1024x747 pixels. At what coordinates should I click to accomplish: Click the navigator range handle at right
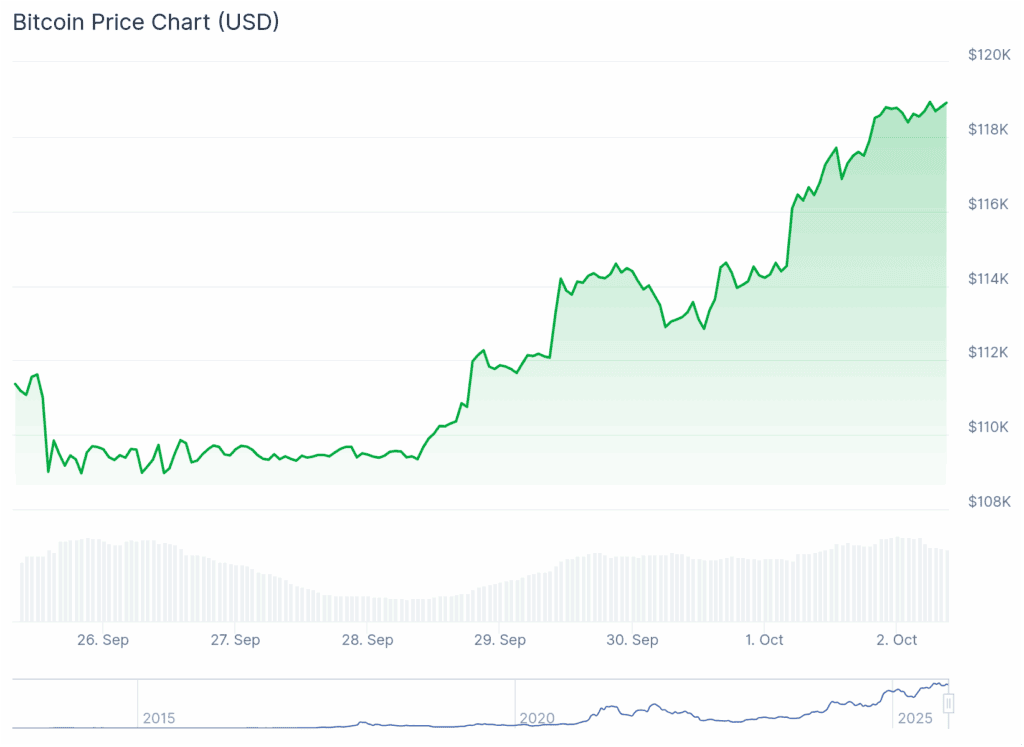tap(949, 704)
